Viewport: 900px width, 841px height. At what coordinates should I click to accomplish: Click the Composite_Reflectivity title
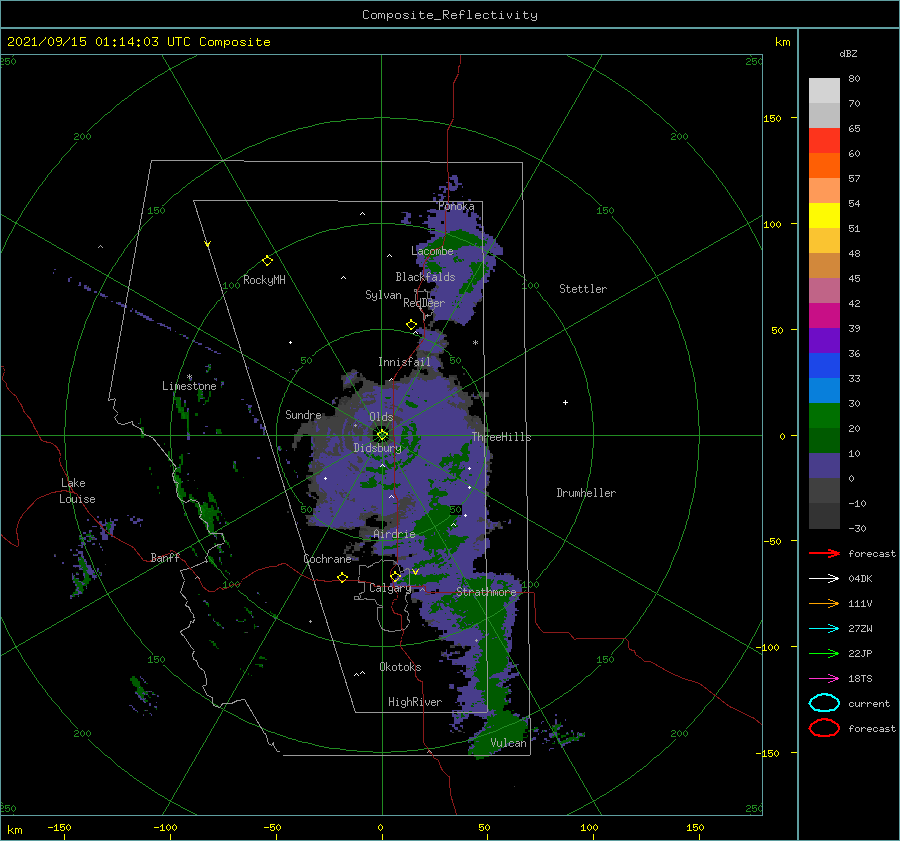(x=450, y=15)
